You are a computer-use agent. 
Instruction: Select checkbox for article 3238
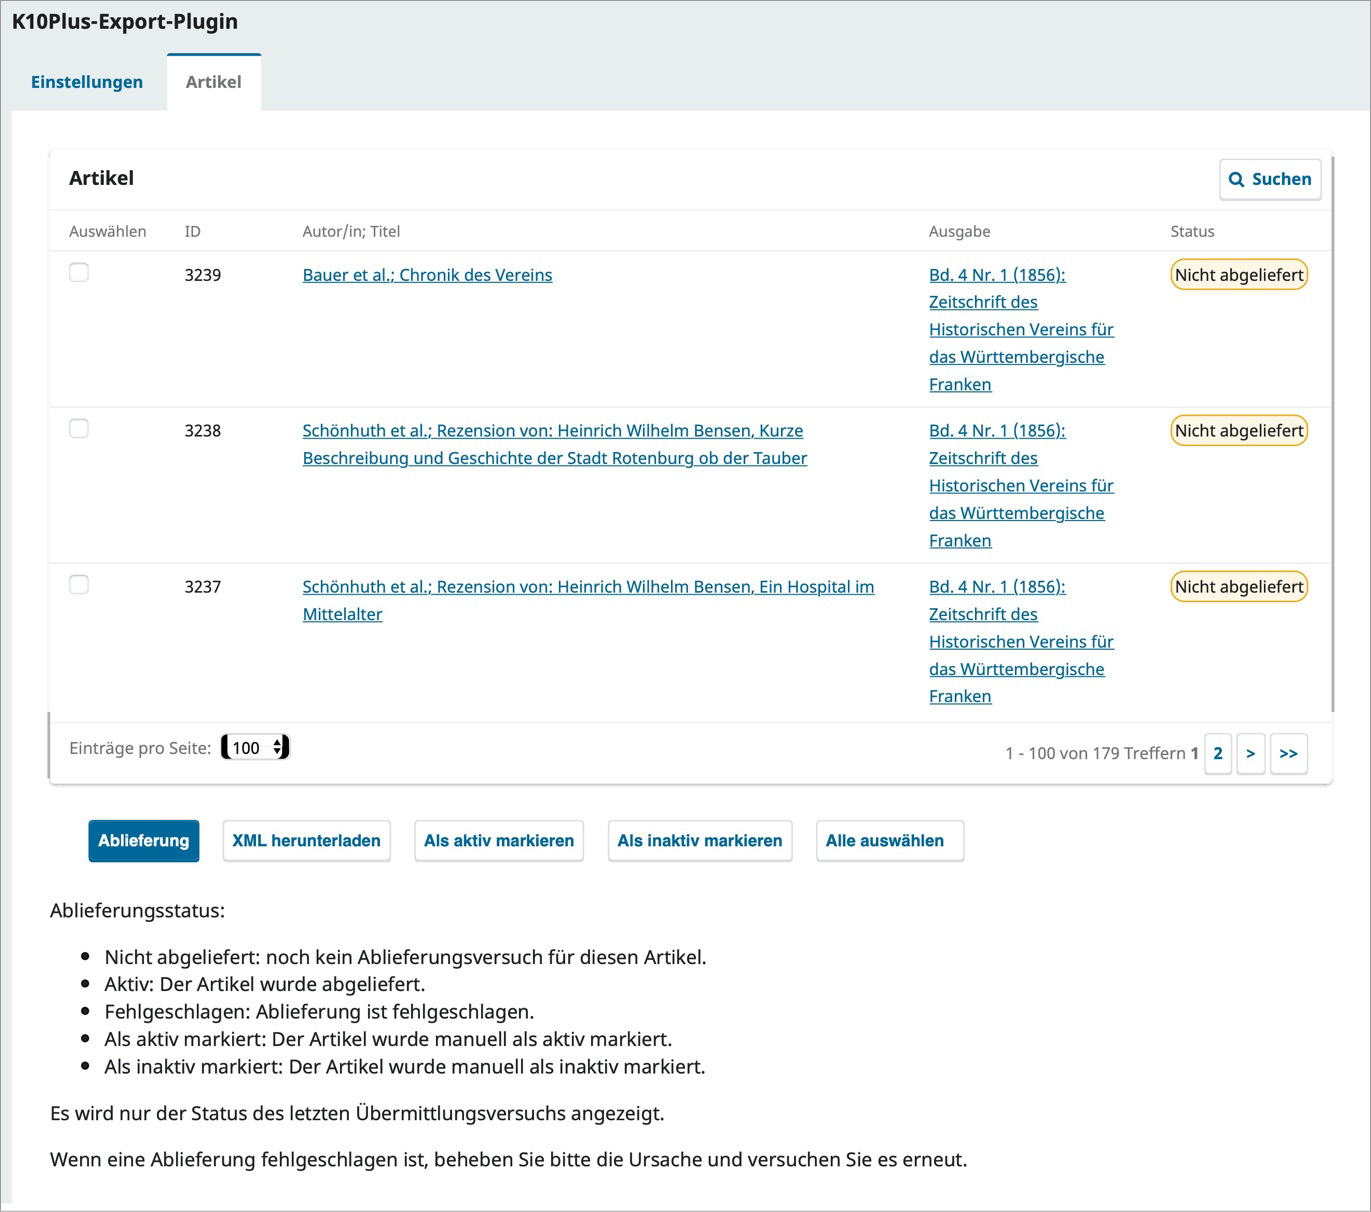pyautogui.click(x=79, y=429)
